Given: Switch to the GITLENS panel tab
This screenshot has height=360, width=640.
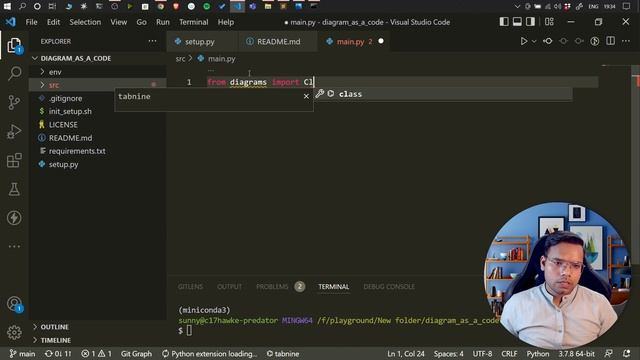Looking at the screenshot, I should (190, 287).
